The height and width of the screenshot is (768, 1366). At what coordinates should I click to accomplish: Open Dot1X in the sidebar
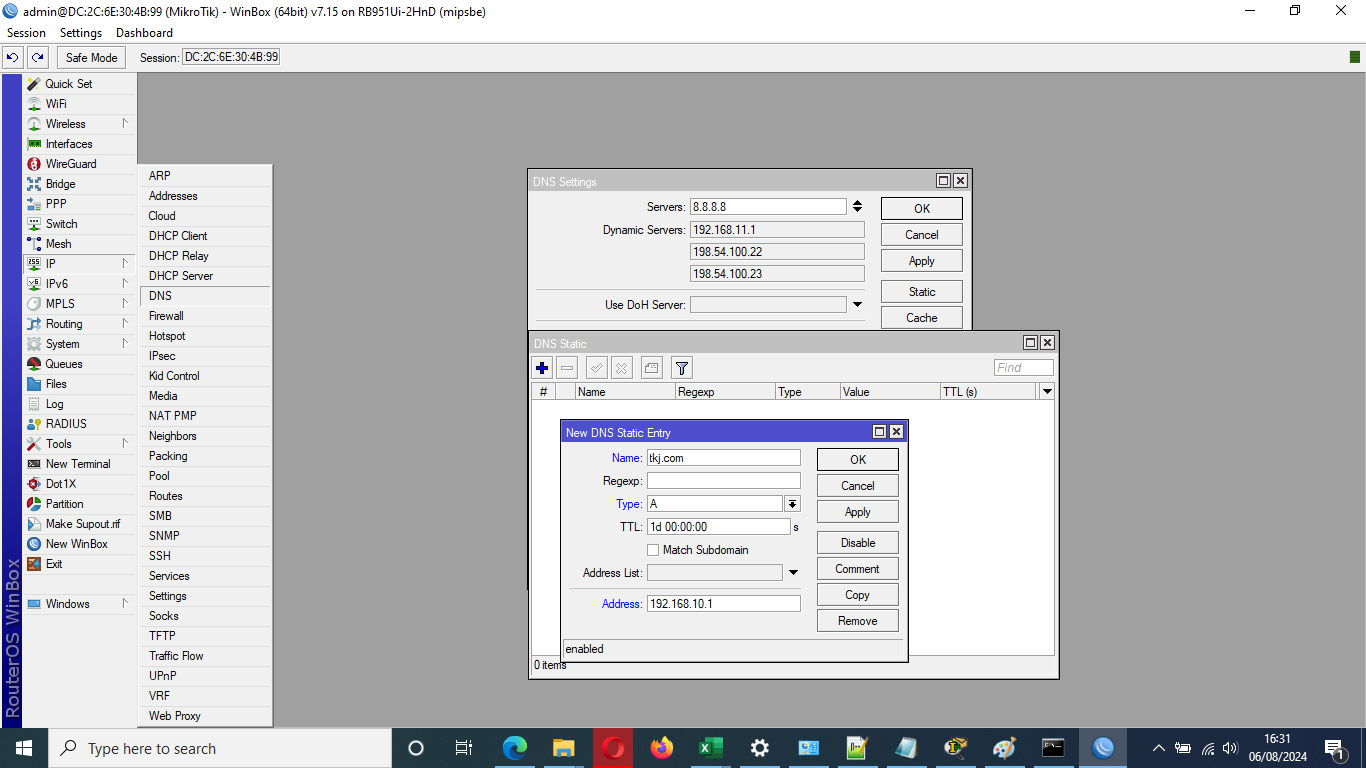click(x=79, y=484)
